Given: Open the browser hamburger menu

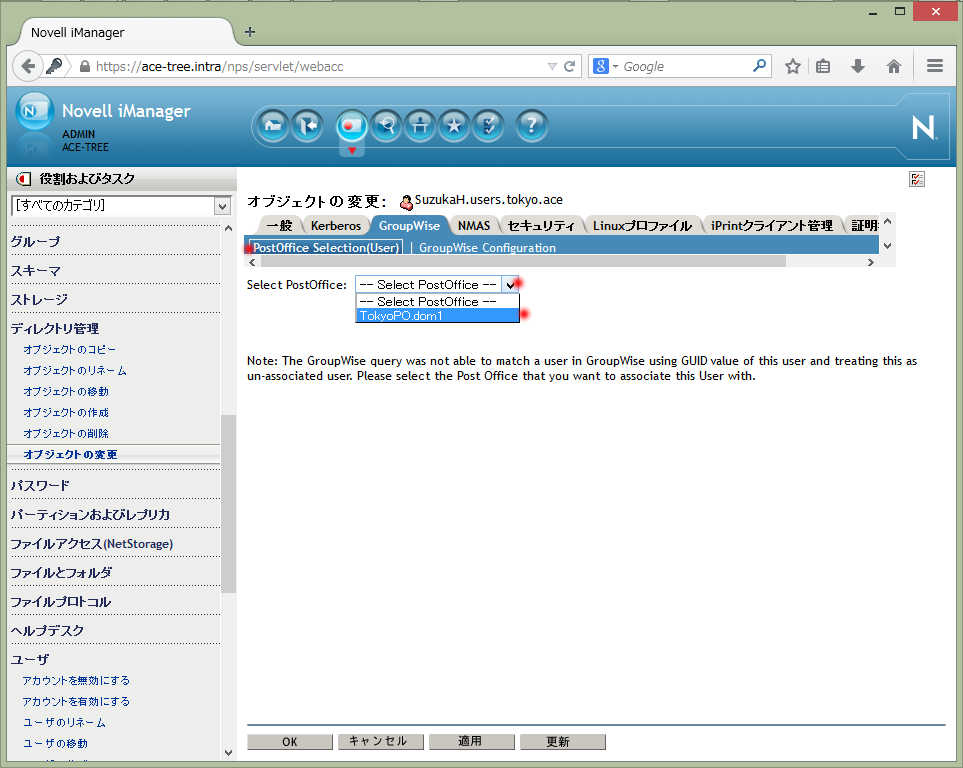Looking at the screenshot, I should (935, 66).
